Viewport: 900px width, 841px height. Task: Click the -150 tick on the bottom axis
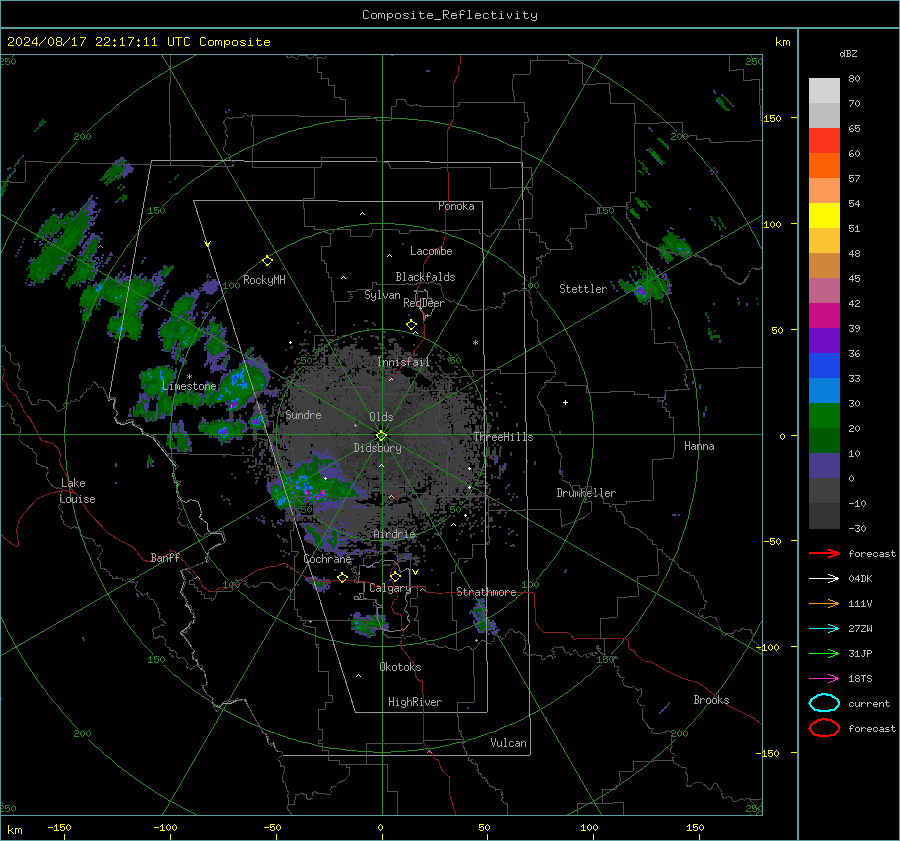59,827
